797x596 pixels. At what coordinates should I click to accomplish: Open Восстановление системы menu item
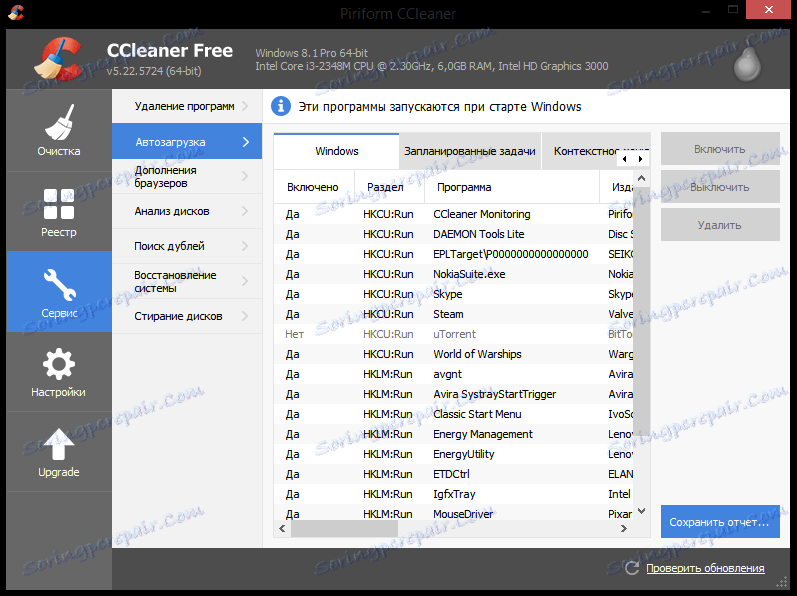click(x=187, y=281)
